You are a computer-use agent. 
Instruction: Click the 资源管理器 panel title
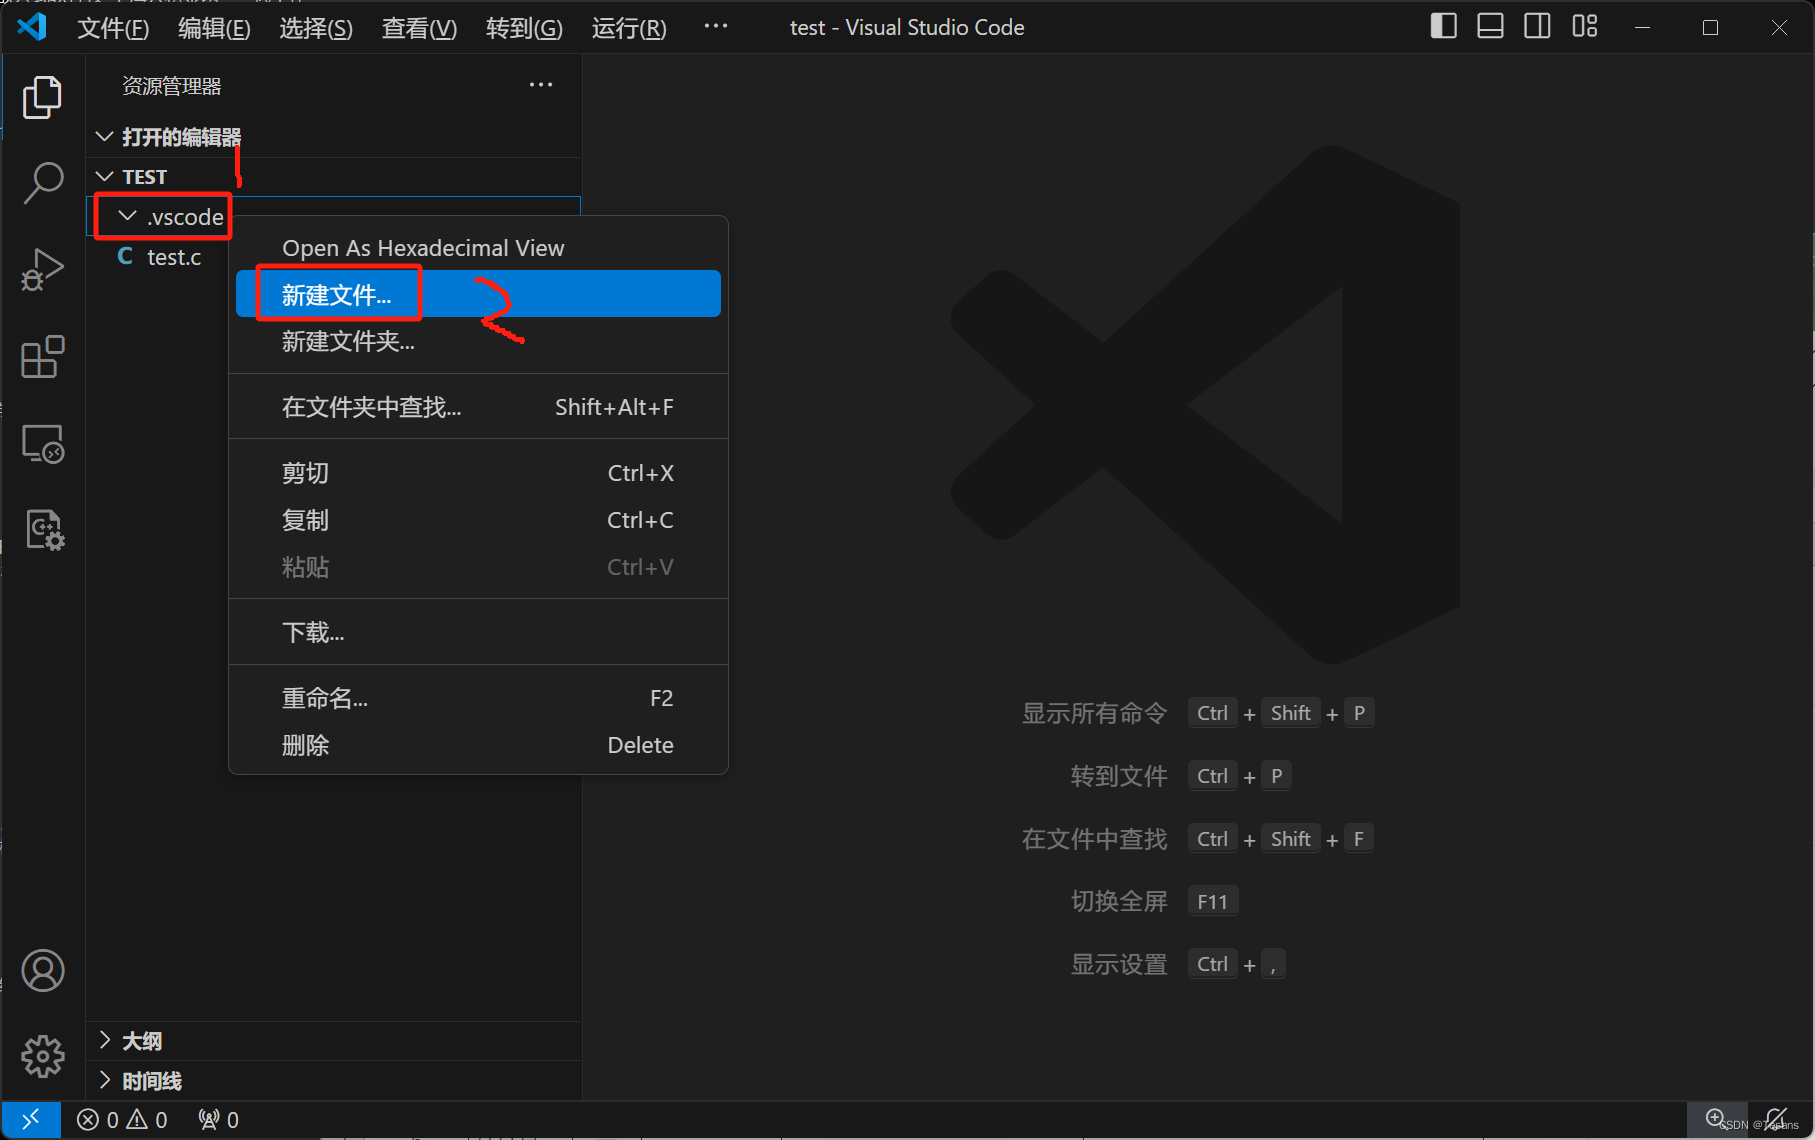[x=172, y=86]
